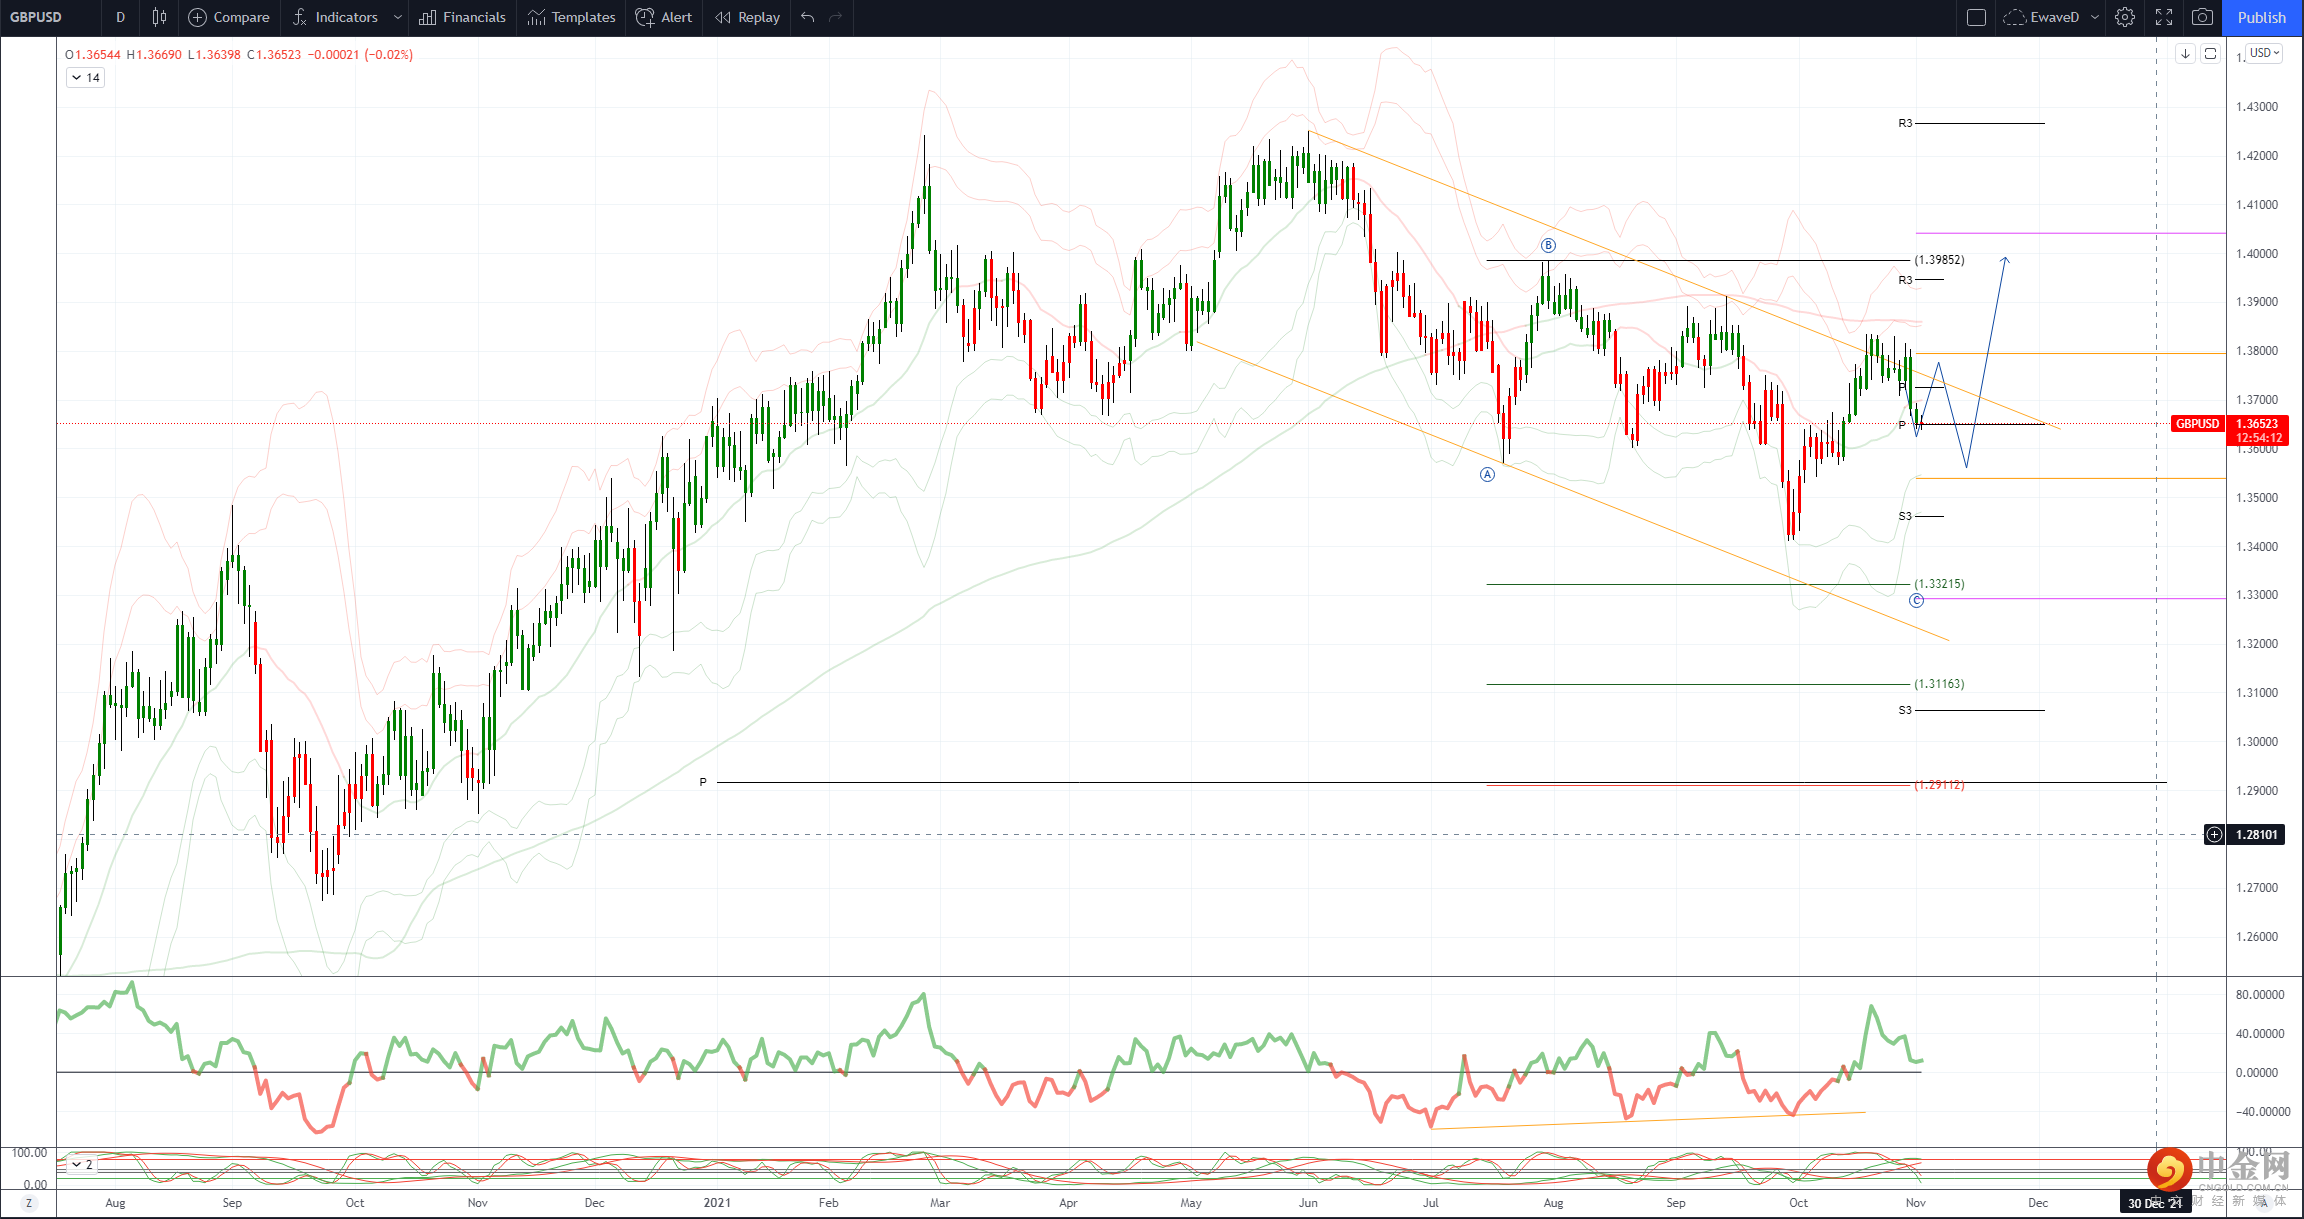Viewport: 2304px width, 1219px height.
Task: Expand the 14 collapsed indicators legend
Action: [85, 78]
